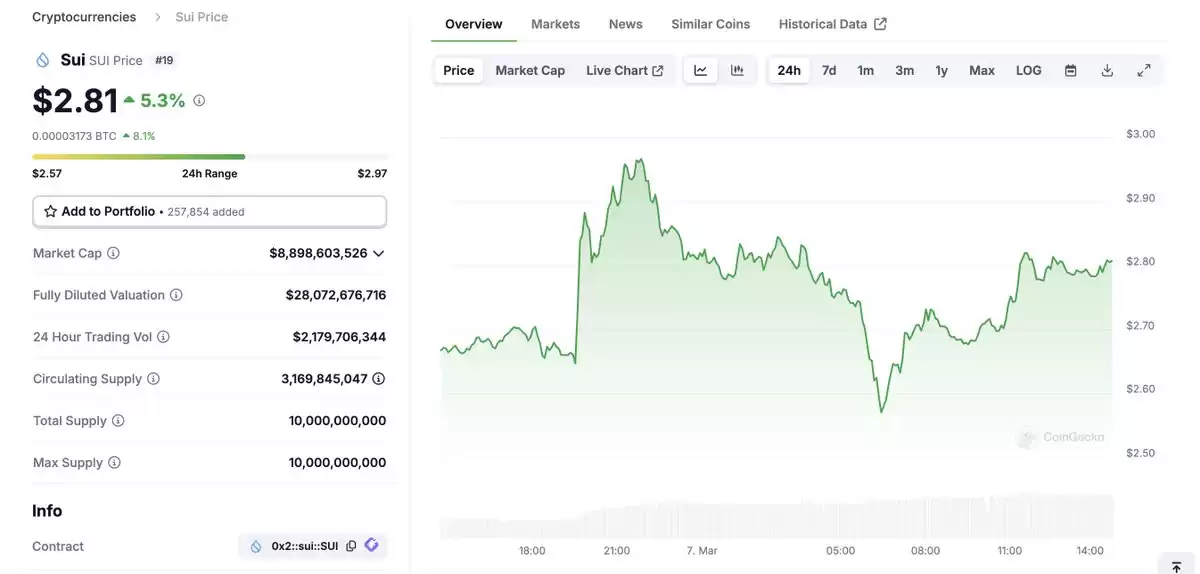Switch to candlestick chart view icon

coord(737,70)
